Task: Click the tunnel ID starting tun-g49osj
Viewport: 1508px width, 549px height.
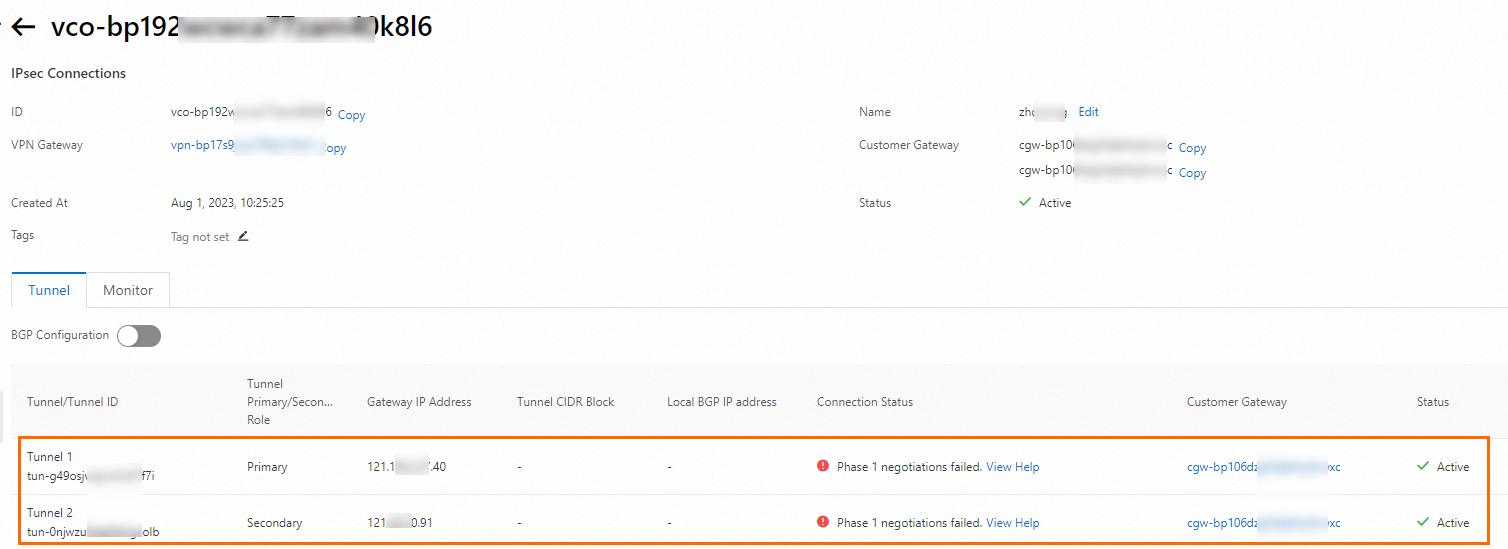Action: pos(91,476)
